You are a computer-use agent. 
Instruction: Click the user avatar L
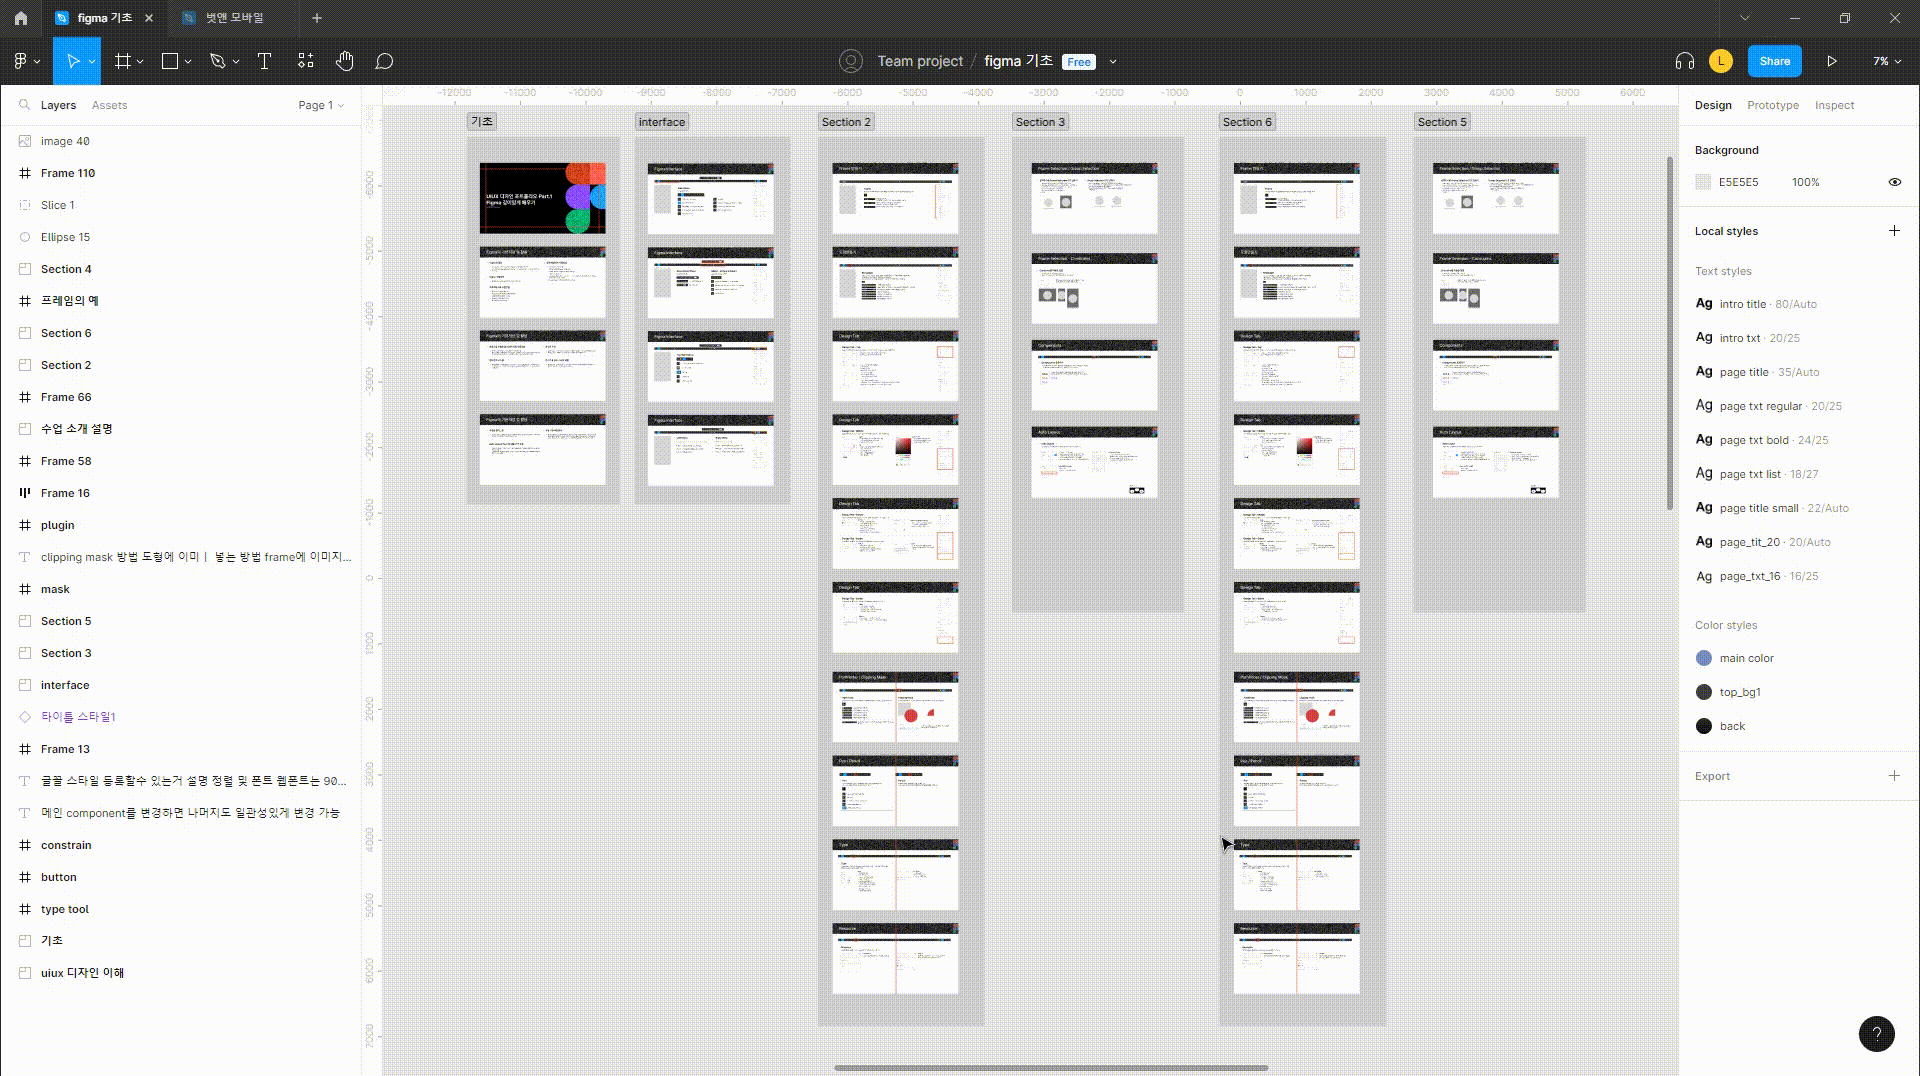tap(1721, 61)
